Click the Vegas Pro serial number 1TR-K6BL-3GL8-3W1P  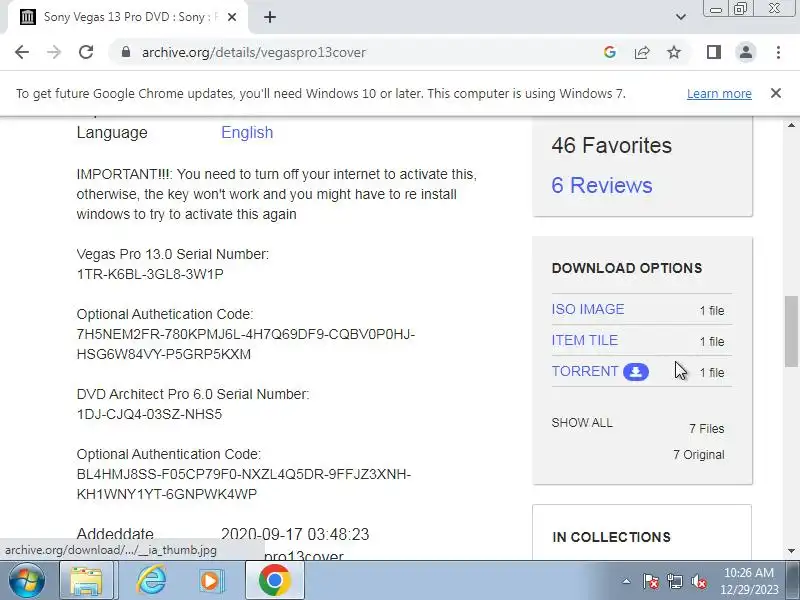click(x=150, y=274)
